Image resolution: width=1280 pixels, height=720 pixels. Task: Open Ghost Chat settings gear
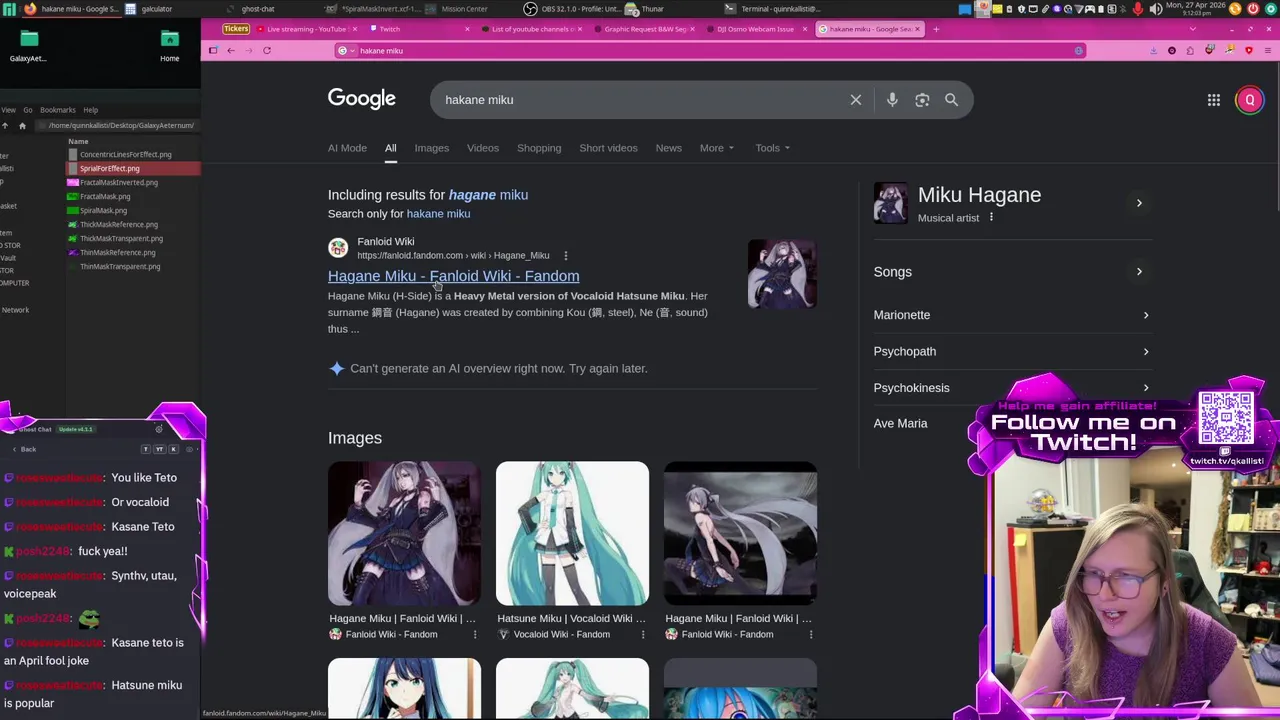tap(158, 429)
